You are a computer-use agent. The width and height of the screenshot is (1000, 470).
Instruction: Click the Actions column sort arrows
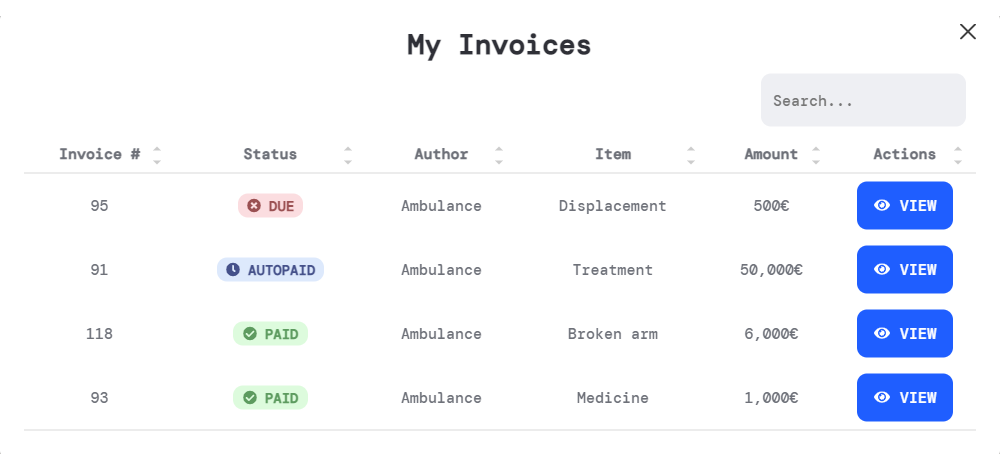coord(958,155)
